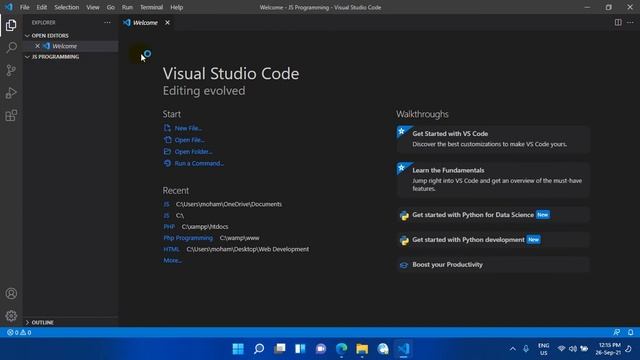Open recent Php Programming folder
The image size is (640, 360).
coord(188,238)
